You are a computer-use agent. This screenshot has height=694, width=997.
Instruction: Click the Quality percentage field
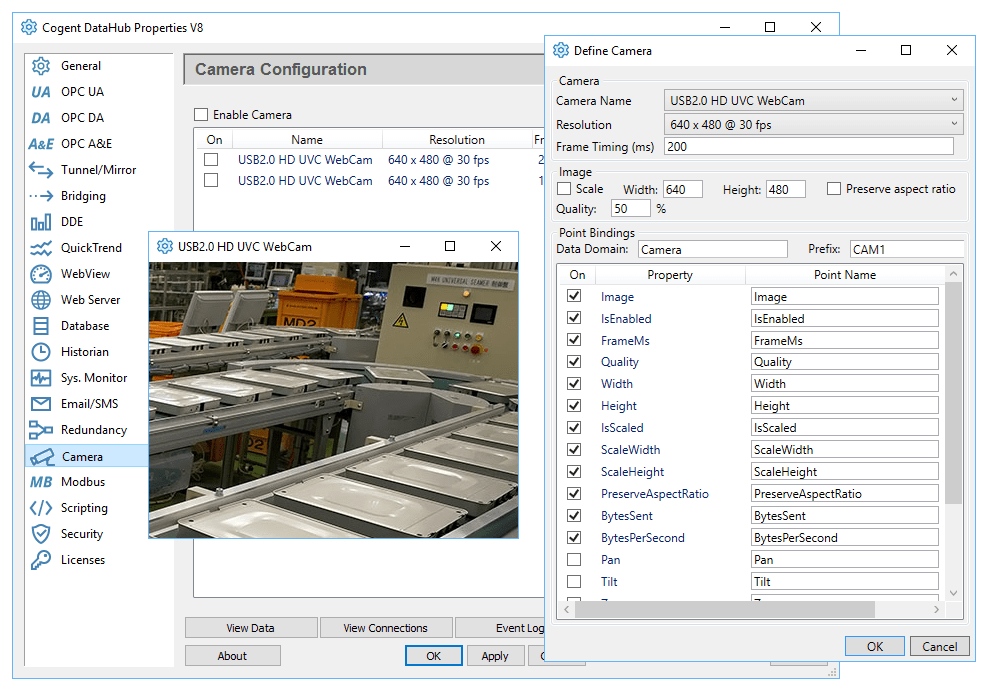631,208
